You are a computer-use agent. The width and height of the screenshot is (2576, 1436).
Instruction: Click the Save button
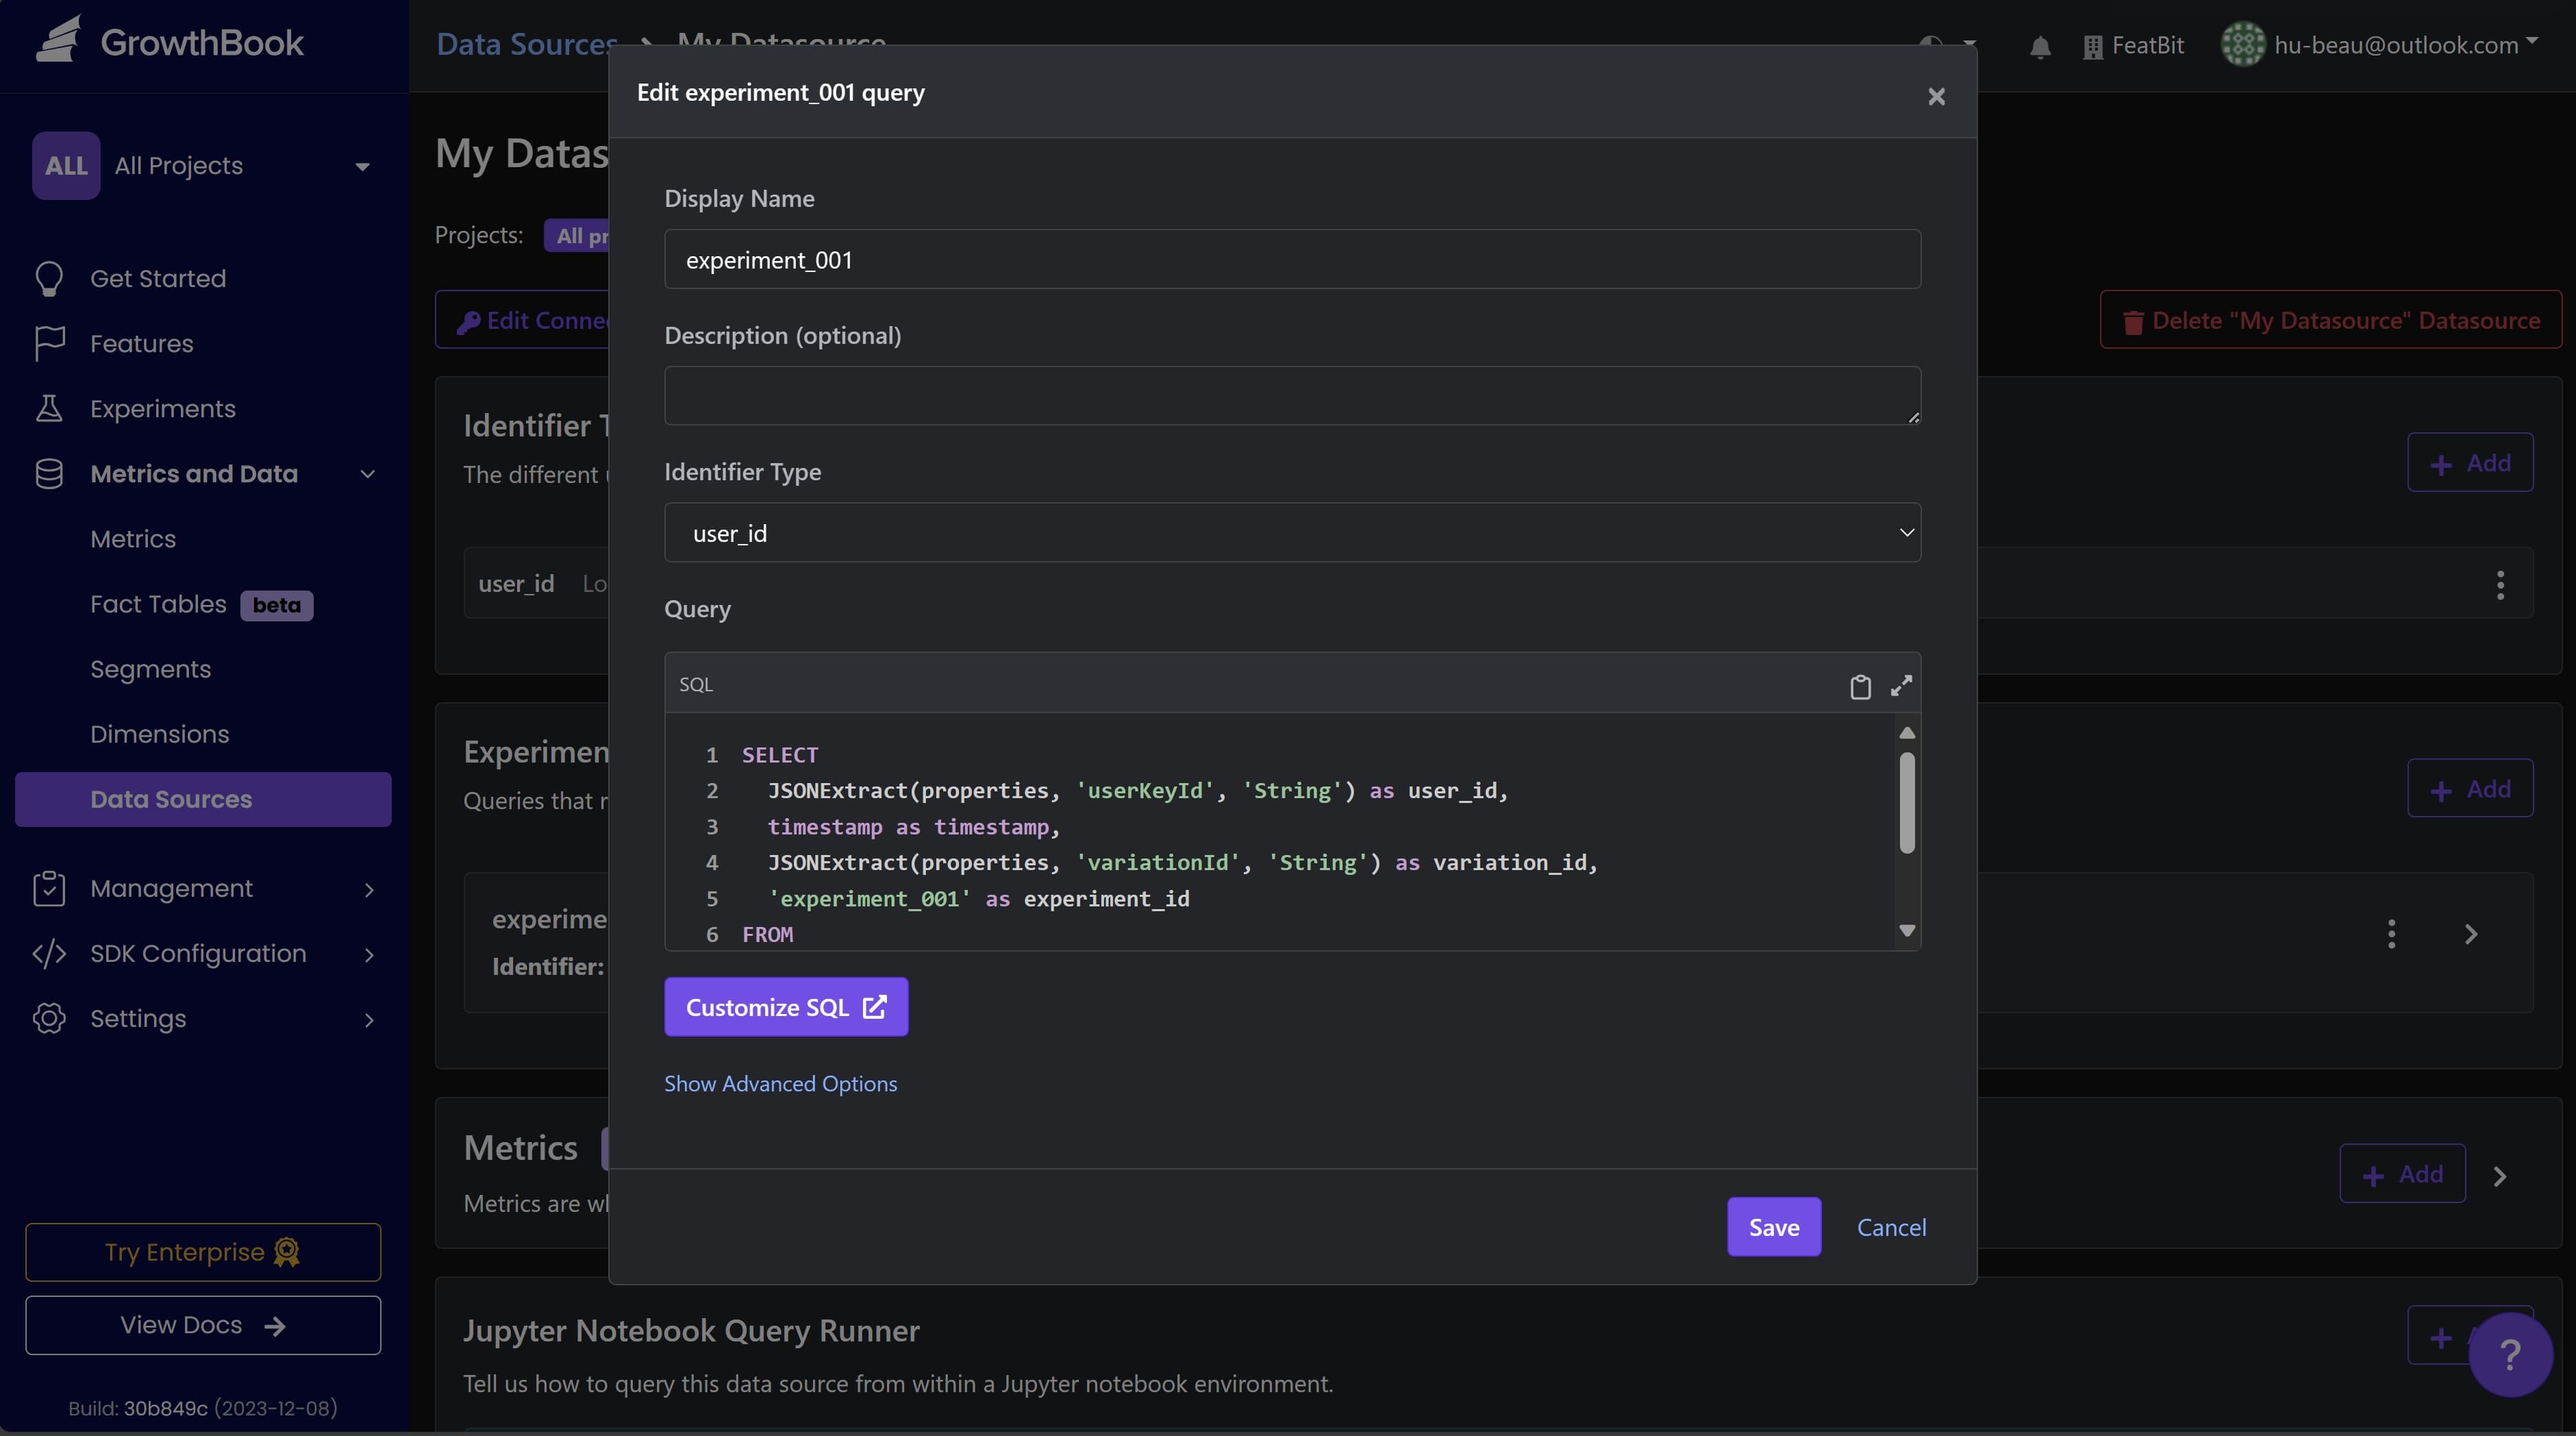(1773, 1227)
